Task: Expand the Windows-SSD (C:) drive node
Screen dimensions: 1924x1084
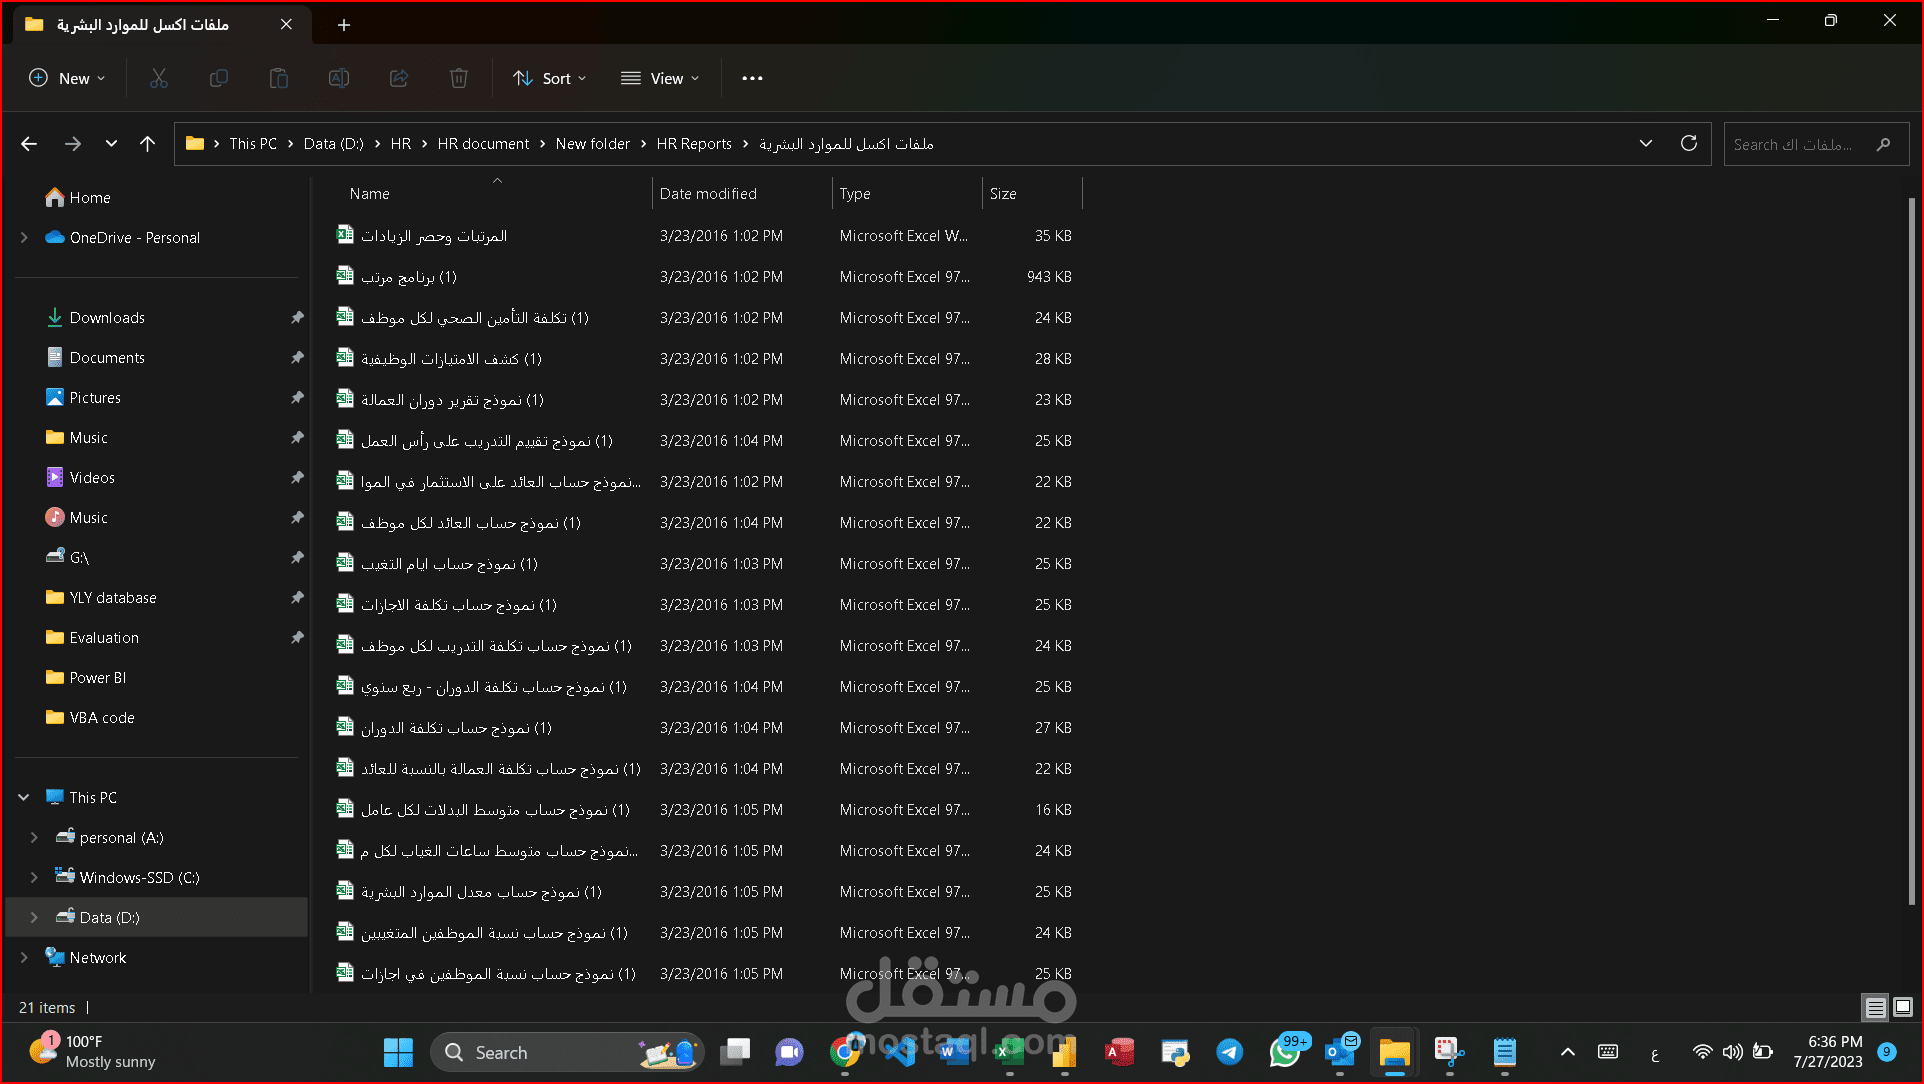Action: click(x=34, y=877)
